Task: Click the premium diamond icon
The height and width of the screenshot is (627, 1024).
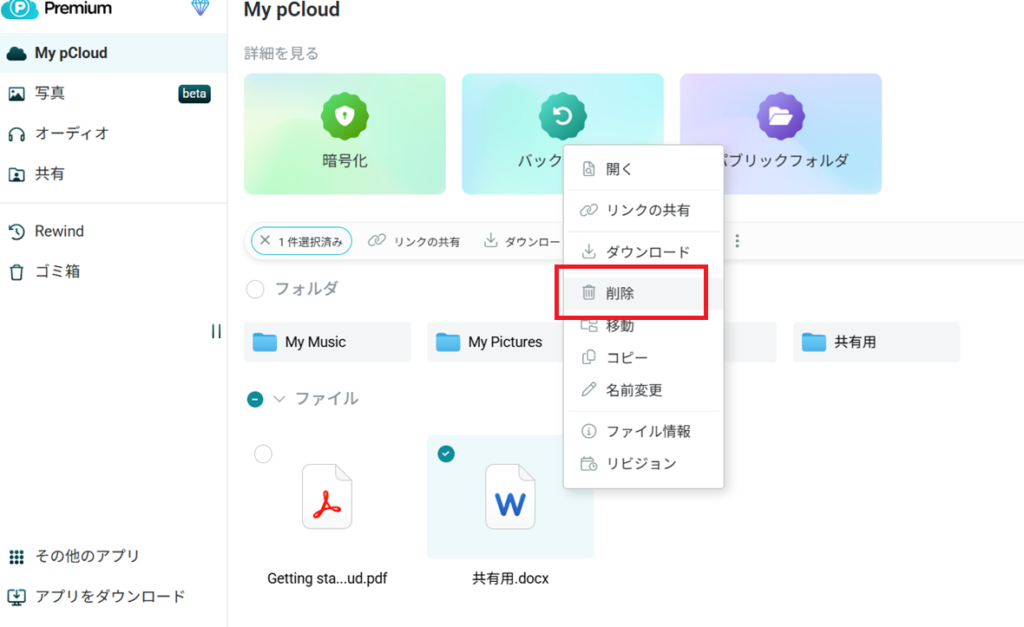Action: (x=200, y=8)
